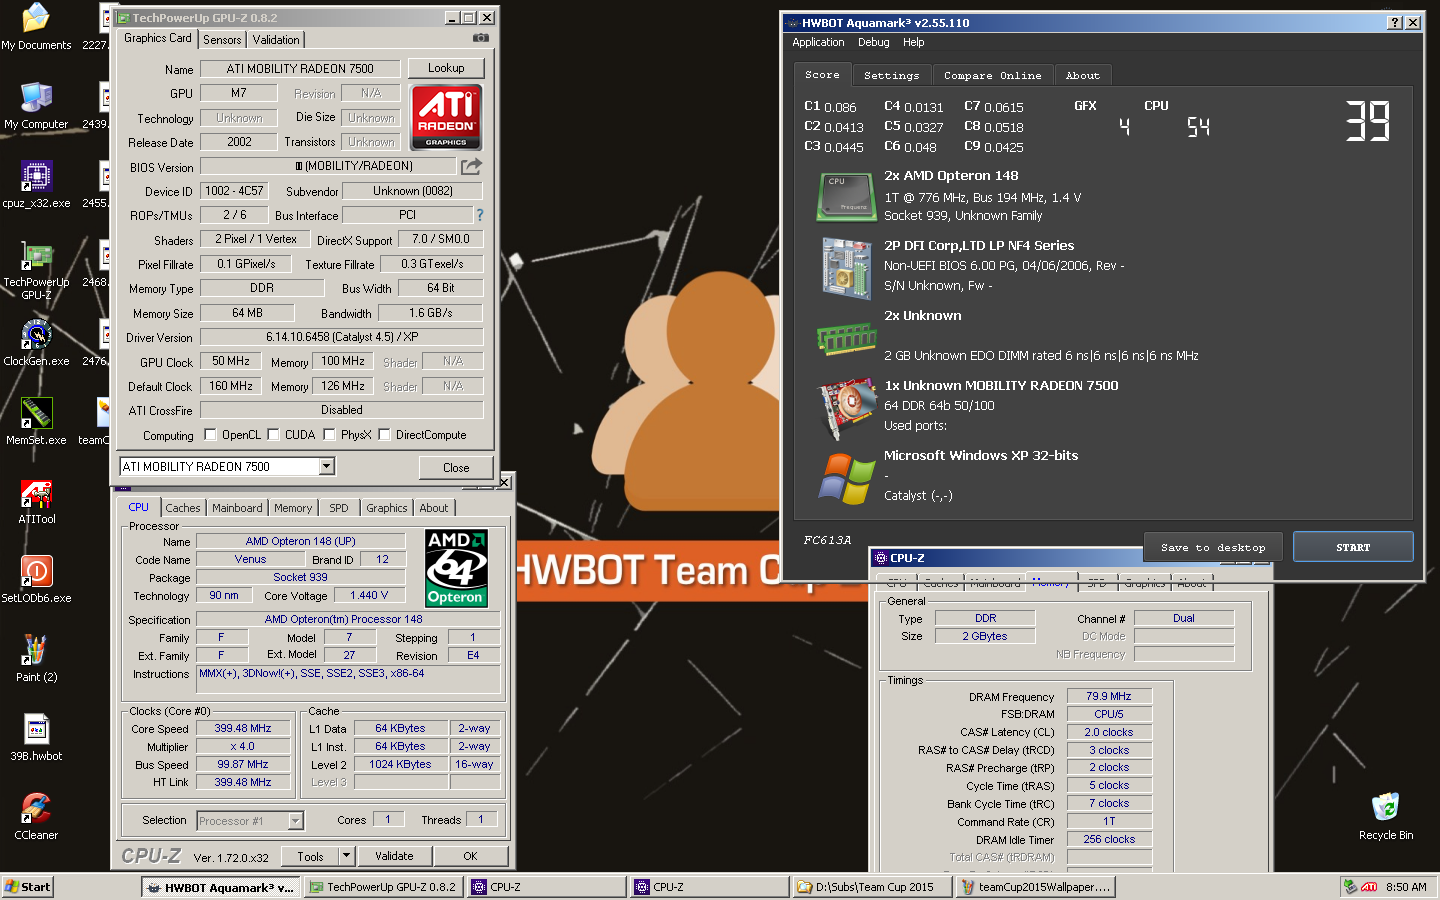The height and width of the screenshot is (900, 1440).
Task: Open the Recycle Bin
Action: tap(1385, 817)
